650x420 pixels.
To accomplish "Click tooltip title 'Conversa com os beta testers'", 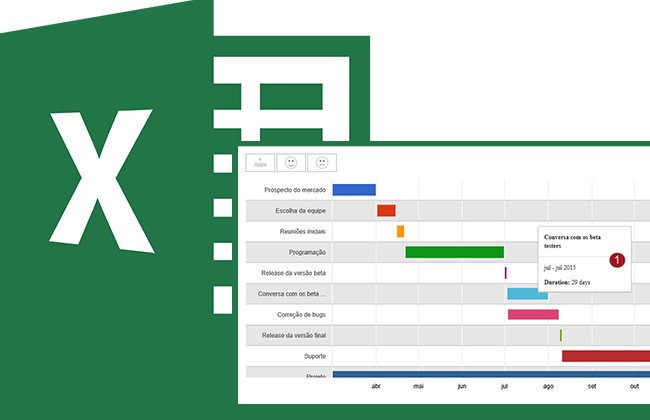I will point(572,241).
